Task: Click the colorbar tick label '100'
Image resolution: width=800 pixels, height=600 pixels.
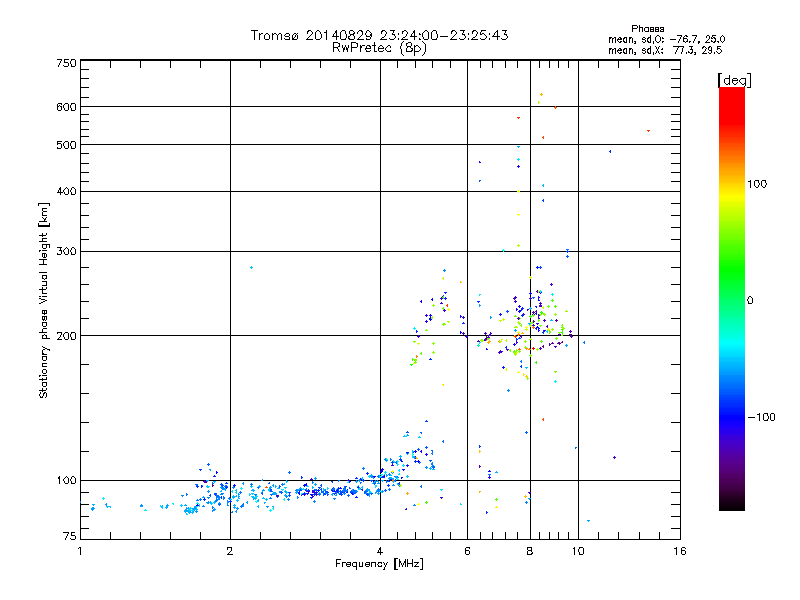Action: click(x=757, y=184)
